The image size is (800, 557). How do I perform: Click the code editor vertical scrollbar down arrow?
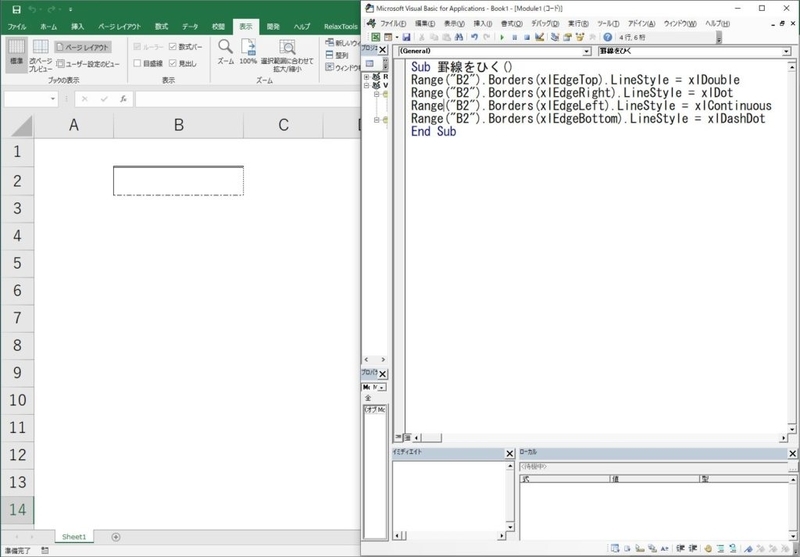click(791, 427)
